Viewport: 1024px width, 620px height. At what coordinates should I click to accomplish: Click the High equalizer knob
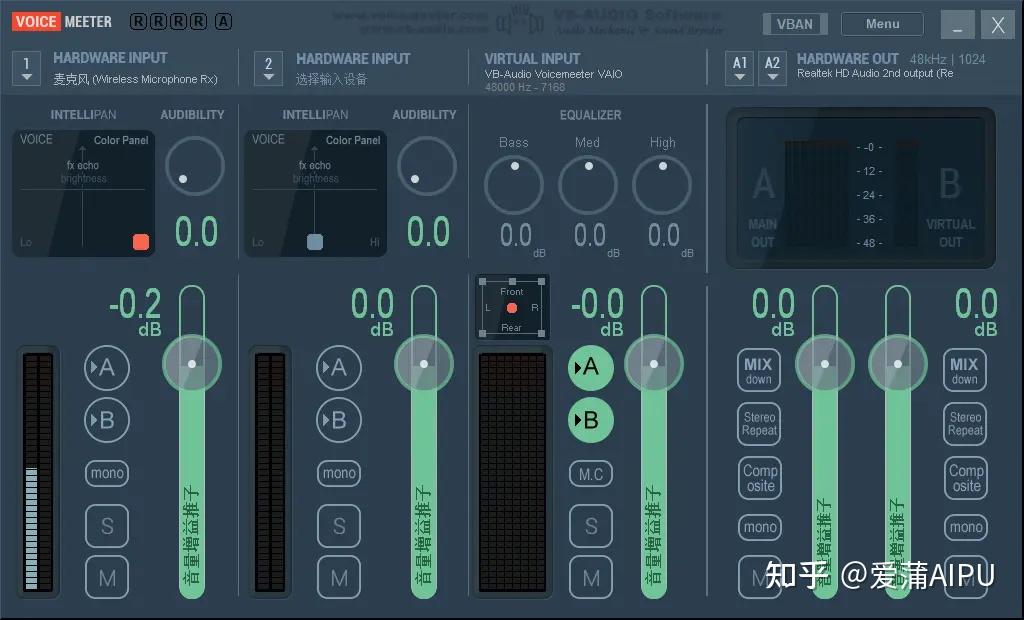point(662,185)
